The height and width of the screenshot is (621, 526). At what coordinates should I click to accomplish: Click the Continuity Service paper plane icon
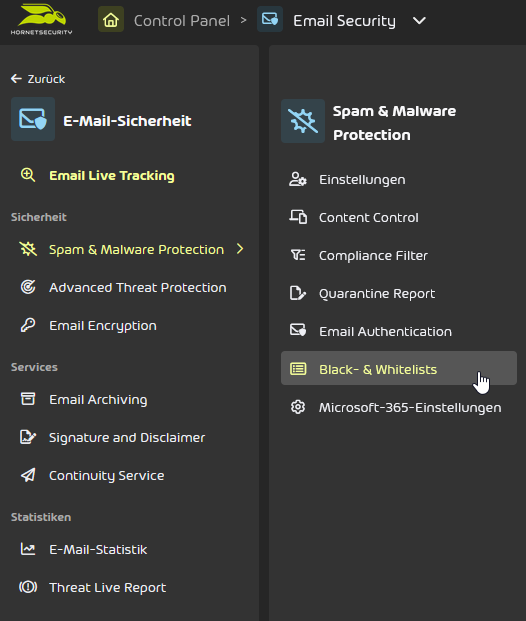(28, 475)
